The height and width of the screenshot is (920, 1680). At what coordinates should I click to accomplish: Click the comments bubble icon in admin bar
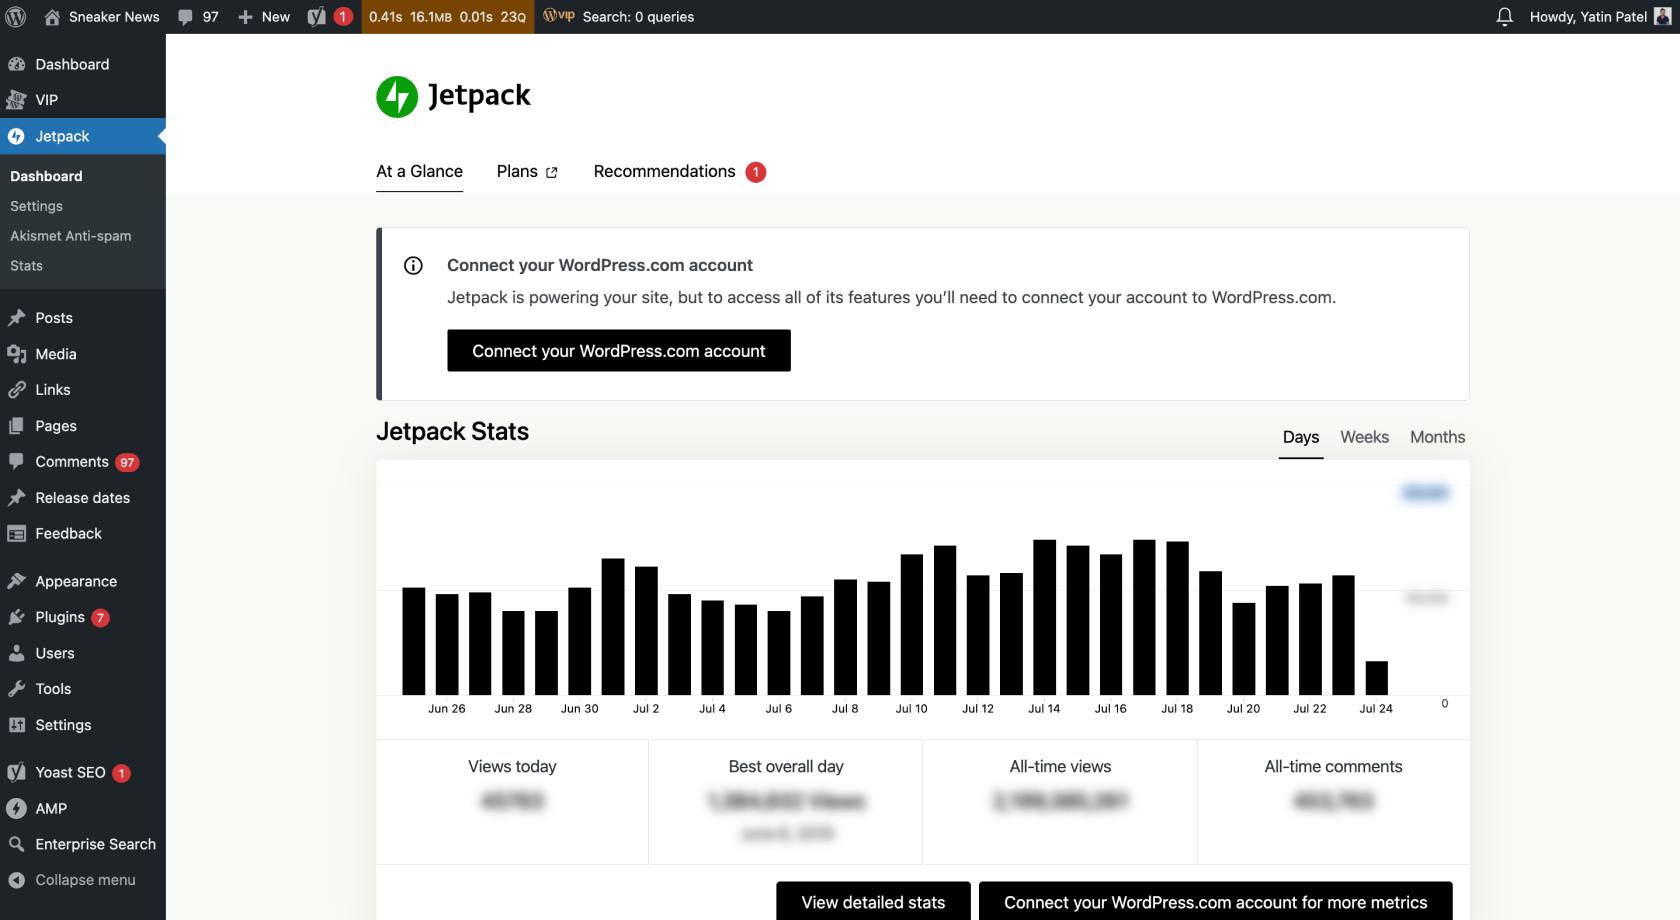tap(186, 17)
